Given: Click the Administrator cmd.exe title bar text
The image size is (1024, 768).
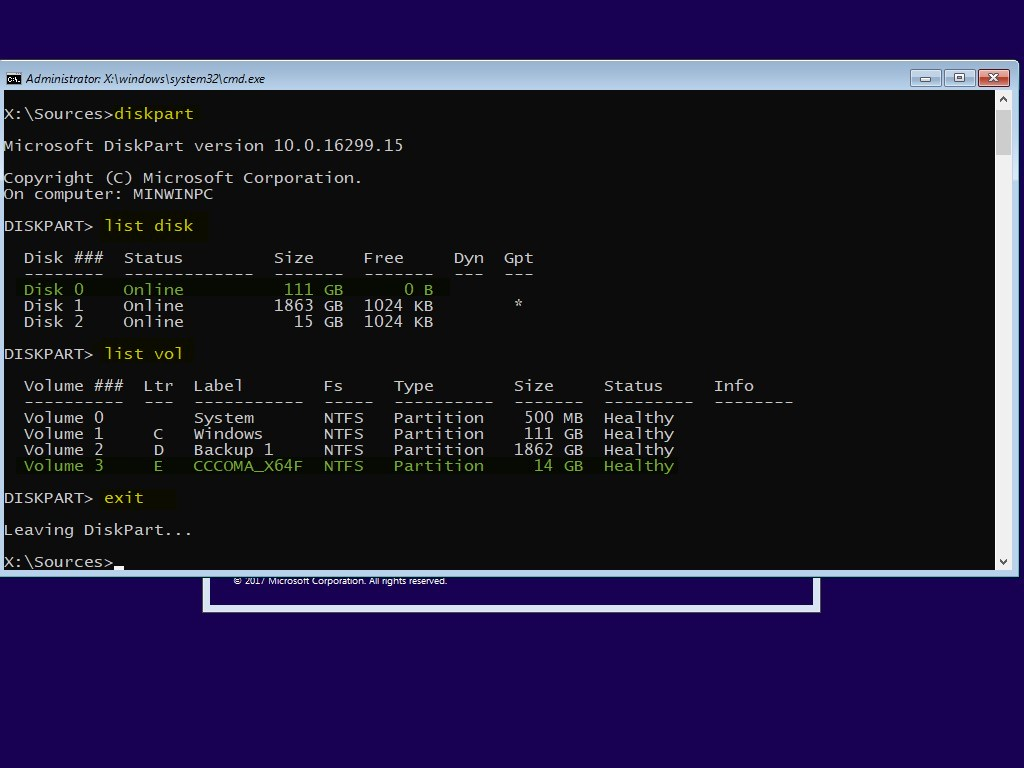Looking at the screenshot, I should [145, 78].
